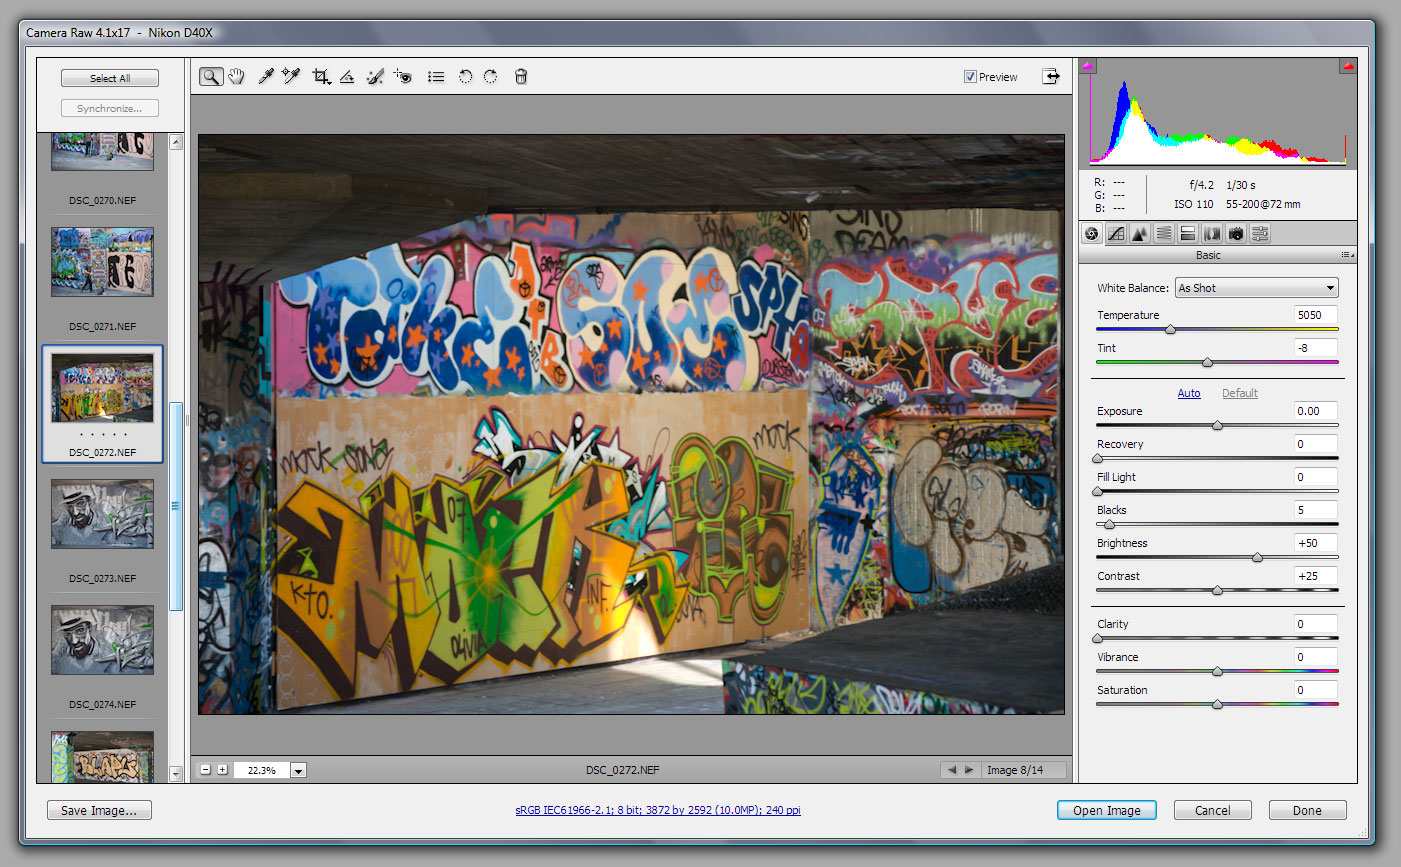Open the Lens Corrections panel
The height and width of the screenshot is (867, 1401).
[1211, 233]
